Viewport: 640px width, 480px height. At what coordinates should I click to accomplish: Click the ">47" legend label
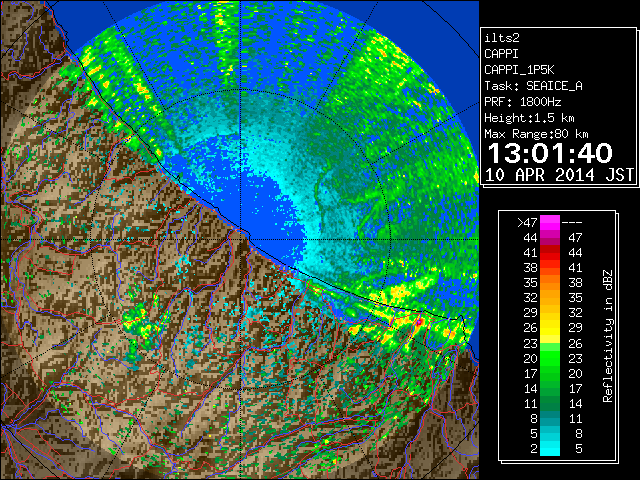tap(527, 222)
